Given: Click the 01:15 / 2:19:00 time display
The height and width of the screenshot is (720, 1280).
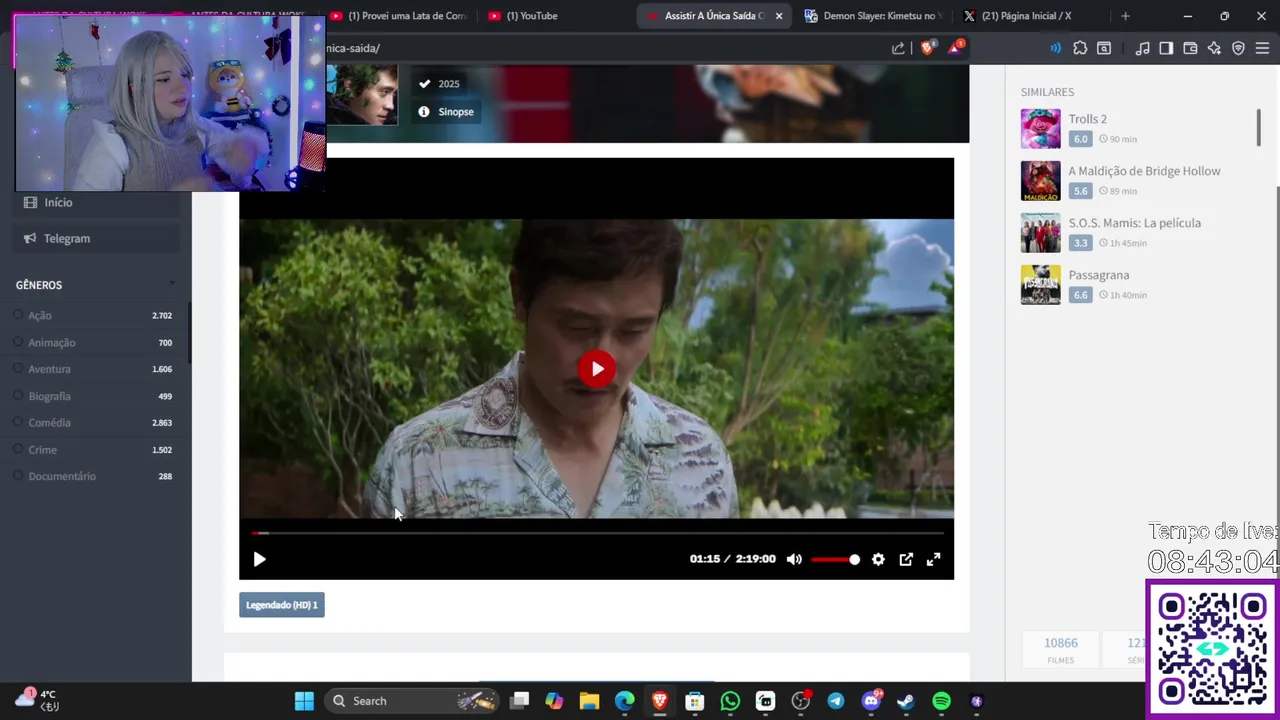Looking at the screenshot, I should (x=732, y=559).
